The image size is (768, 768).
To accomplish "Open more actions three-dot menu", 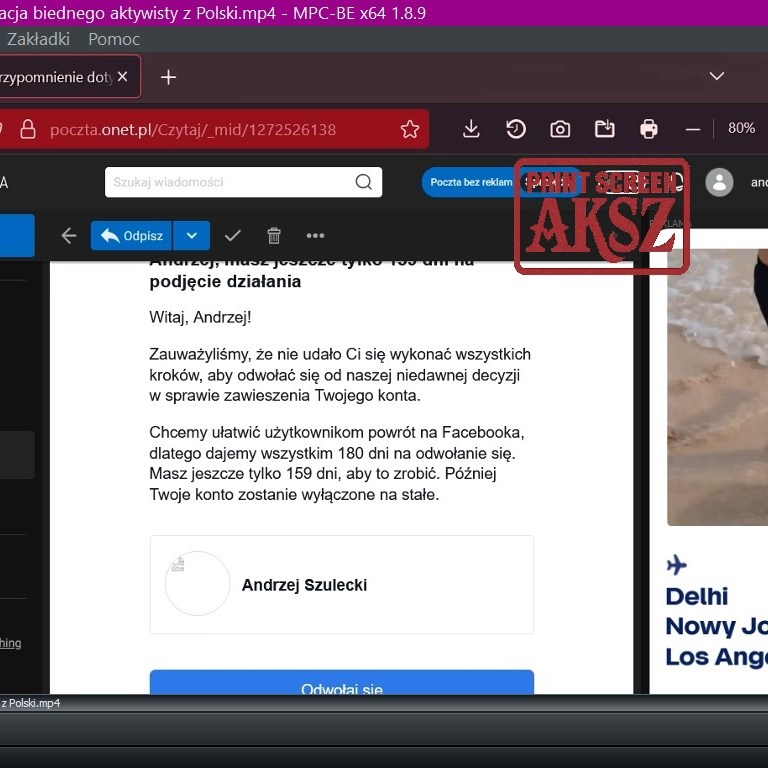I will [316, 236].
